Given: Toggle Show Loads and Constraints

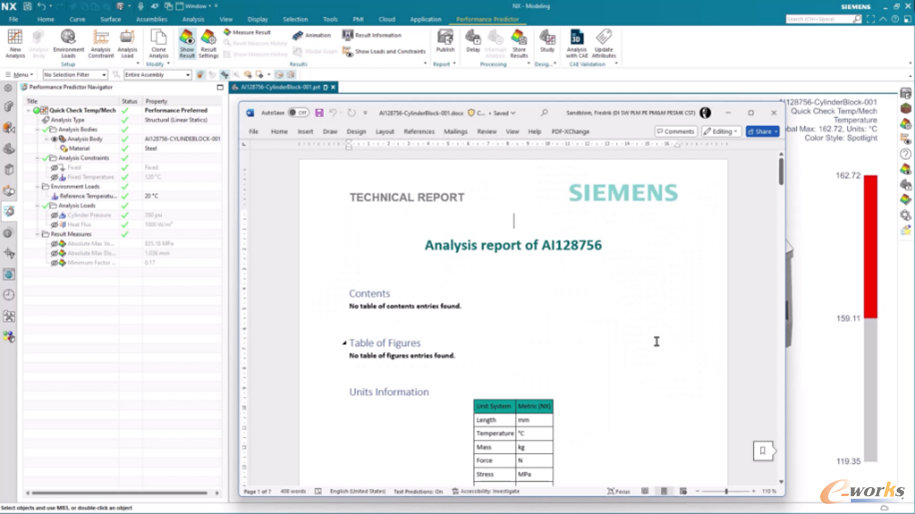Looking at the screenshot, I should click(384, 51).
